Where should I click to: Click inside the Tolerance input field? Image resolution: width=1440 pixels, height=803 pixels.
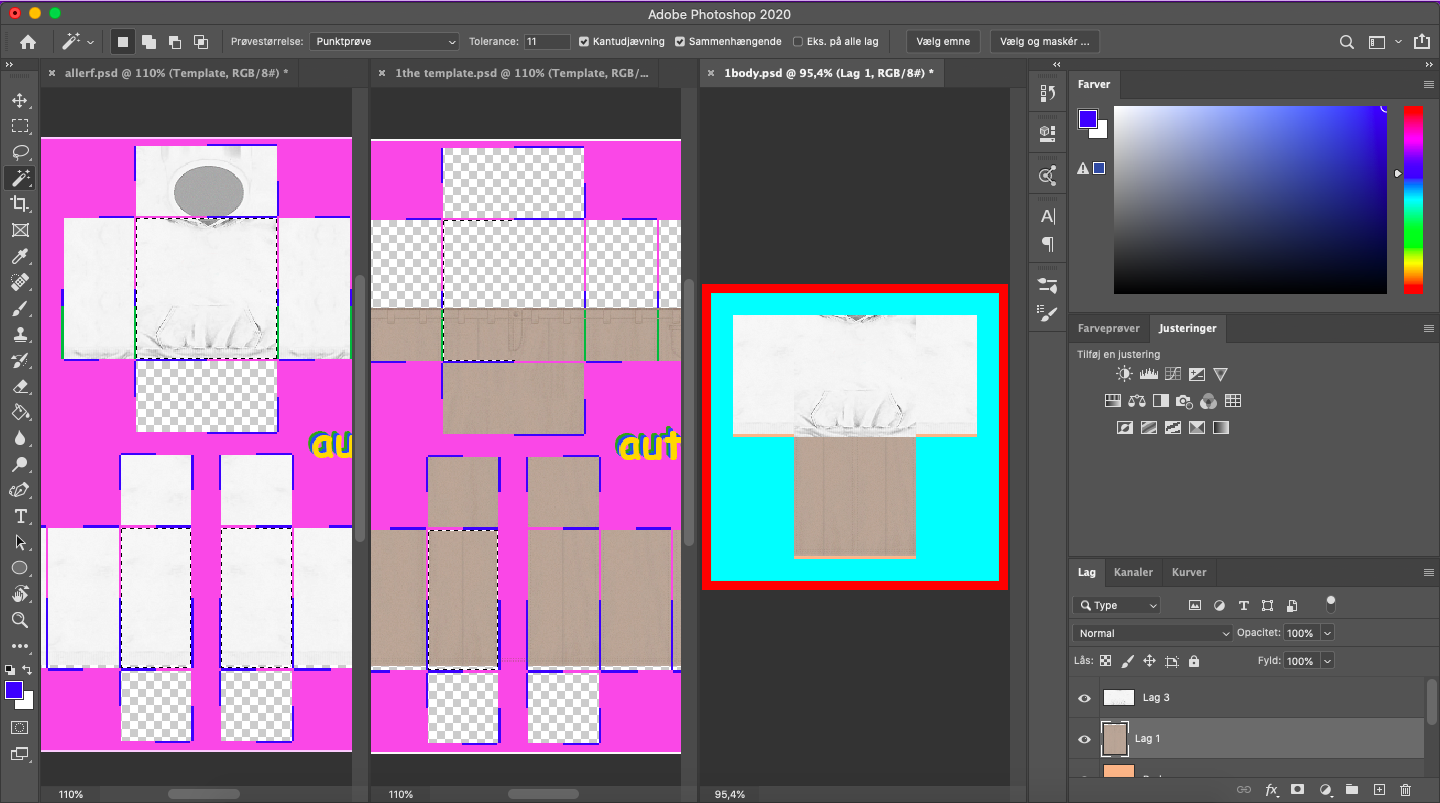(x=545, y=41)
